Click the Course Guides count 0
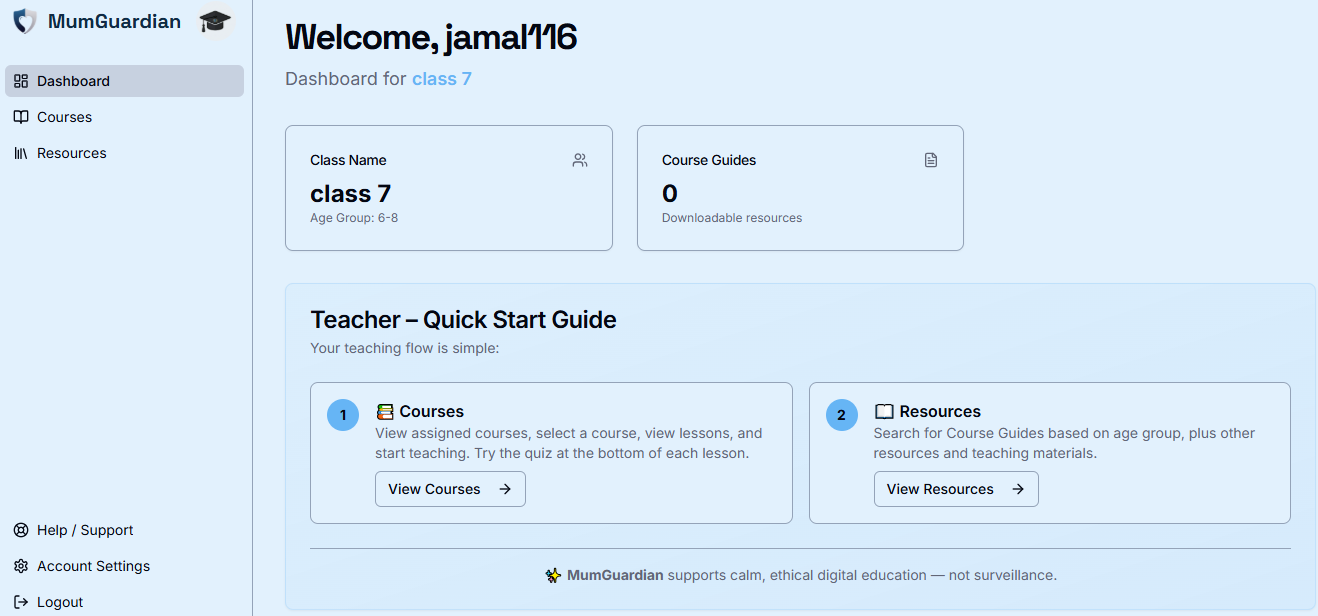Screen dimensions: 1318x616 point(670,193)
